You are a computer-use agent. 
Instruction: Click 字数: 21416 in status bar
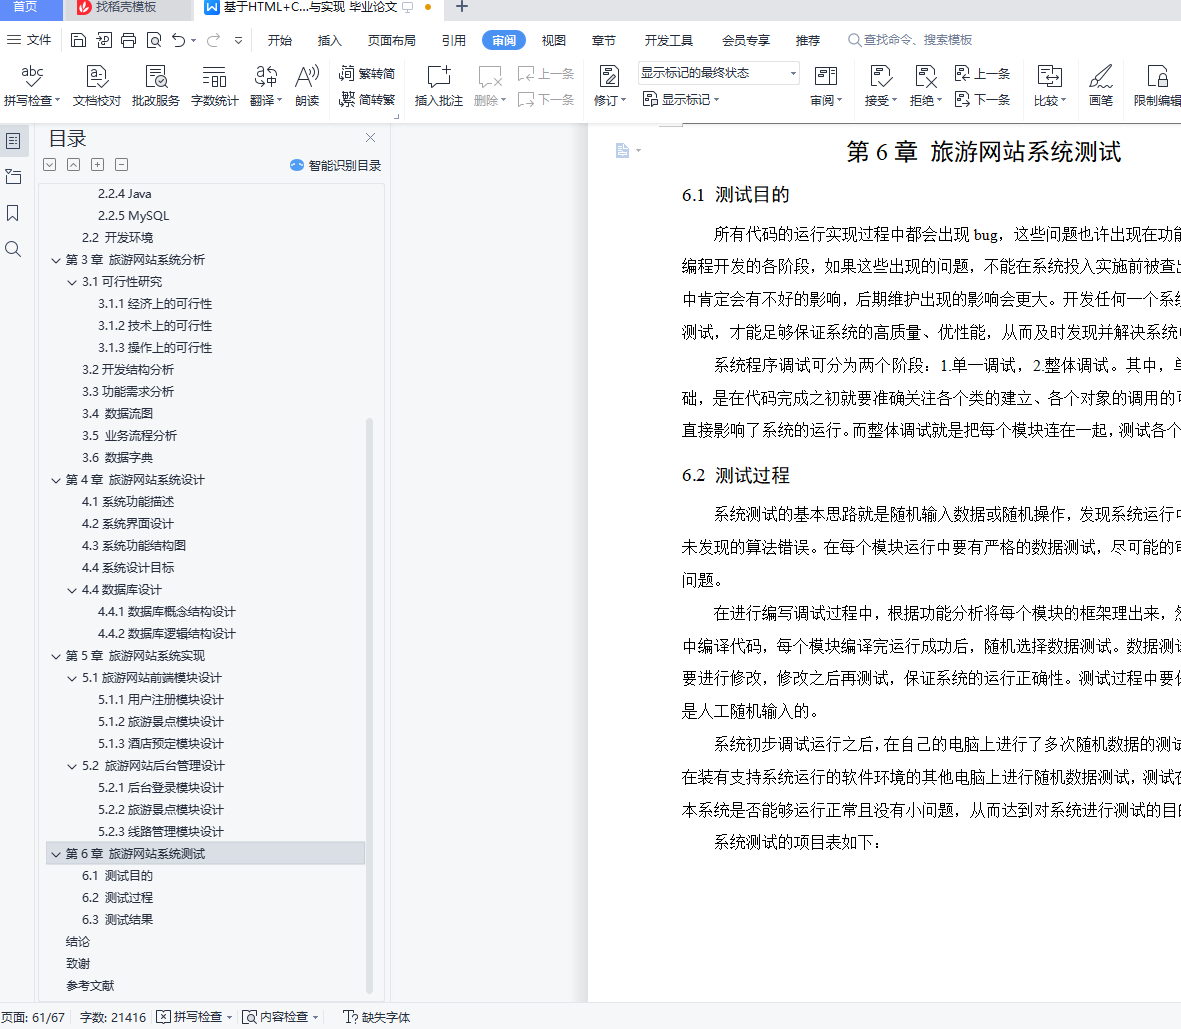pyautogui.click(x=113, y=1017)
